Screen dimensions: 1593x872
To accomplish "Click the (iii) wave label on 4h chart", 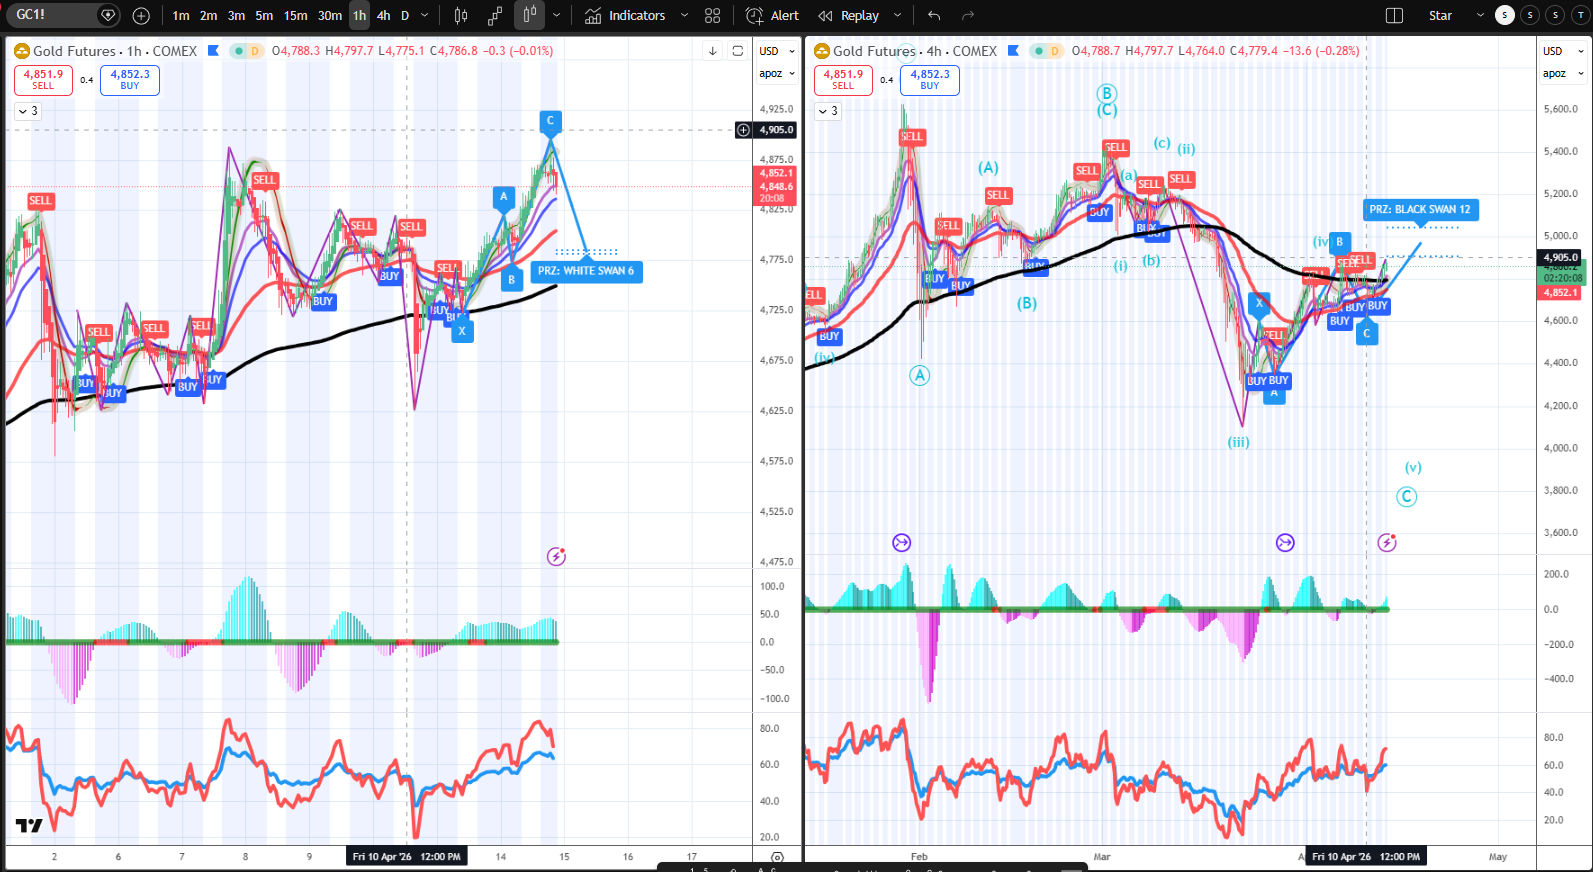I will point(1239,442).
